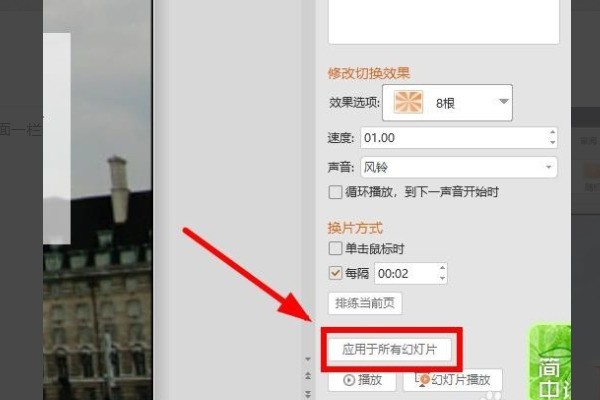Increase the 速度 value with up arrow
The image size is (600, 400).
[x=552, y=132]
